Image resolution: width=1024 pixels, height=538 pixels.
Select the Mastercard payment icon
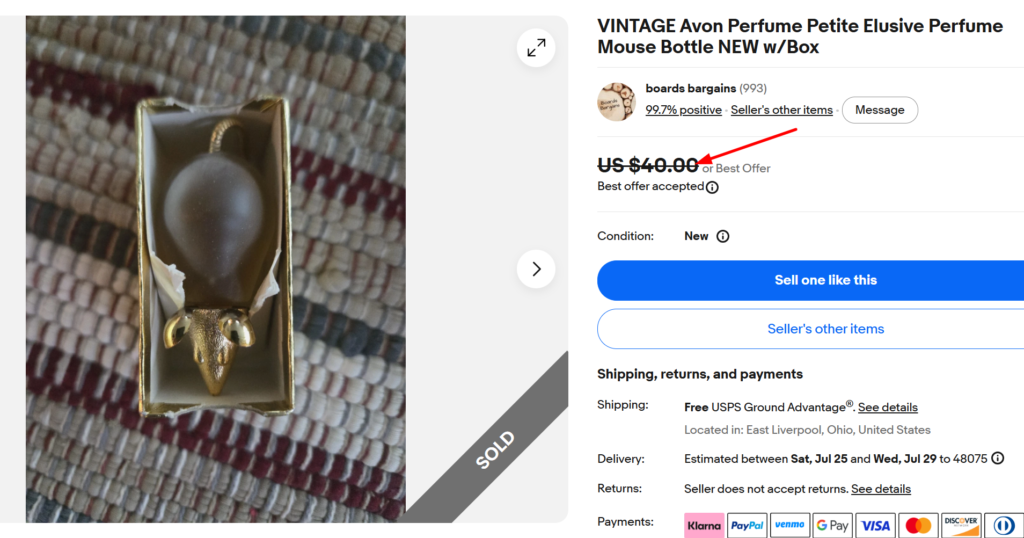(918, 526)
